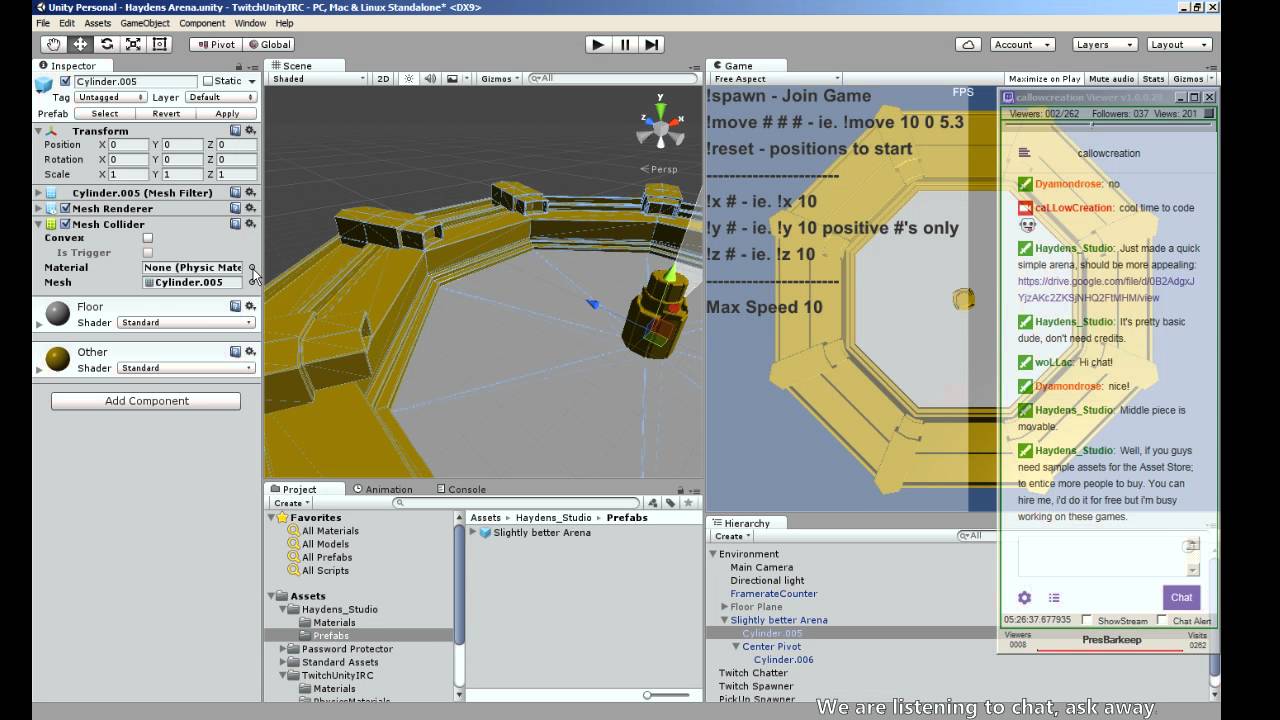This screenshot has height=720, width=1280.
Task: Open Twitch chat settings gear
Action: tap(1024, 597)
